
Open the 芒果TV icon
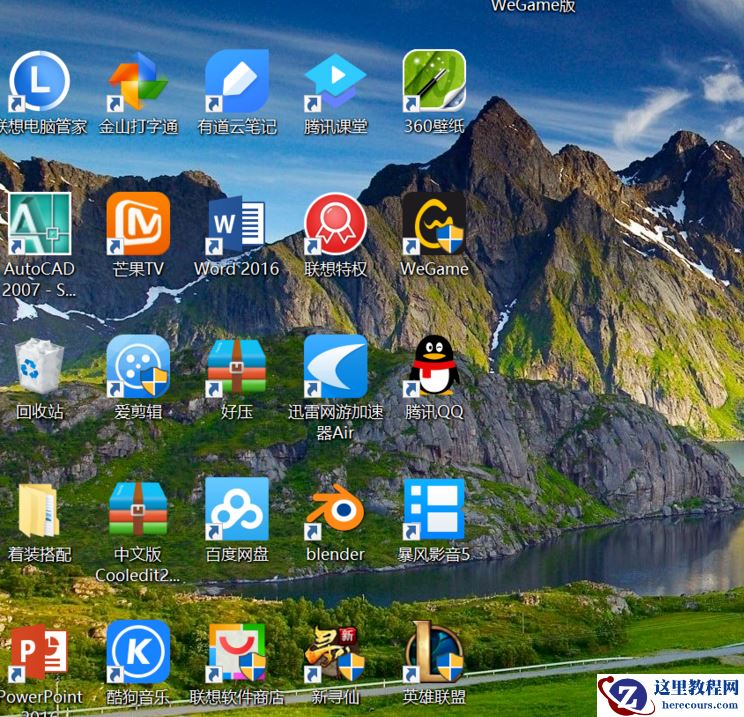point(138,224)
